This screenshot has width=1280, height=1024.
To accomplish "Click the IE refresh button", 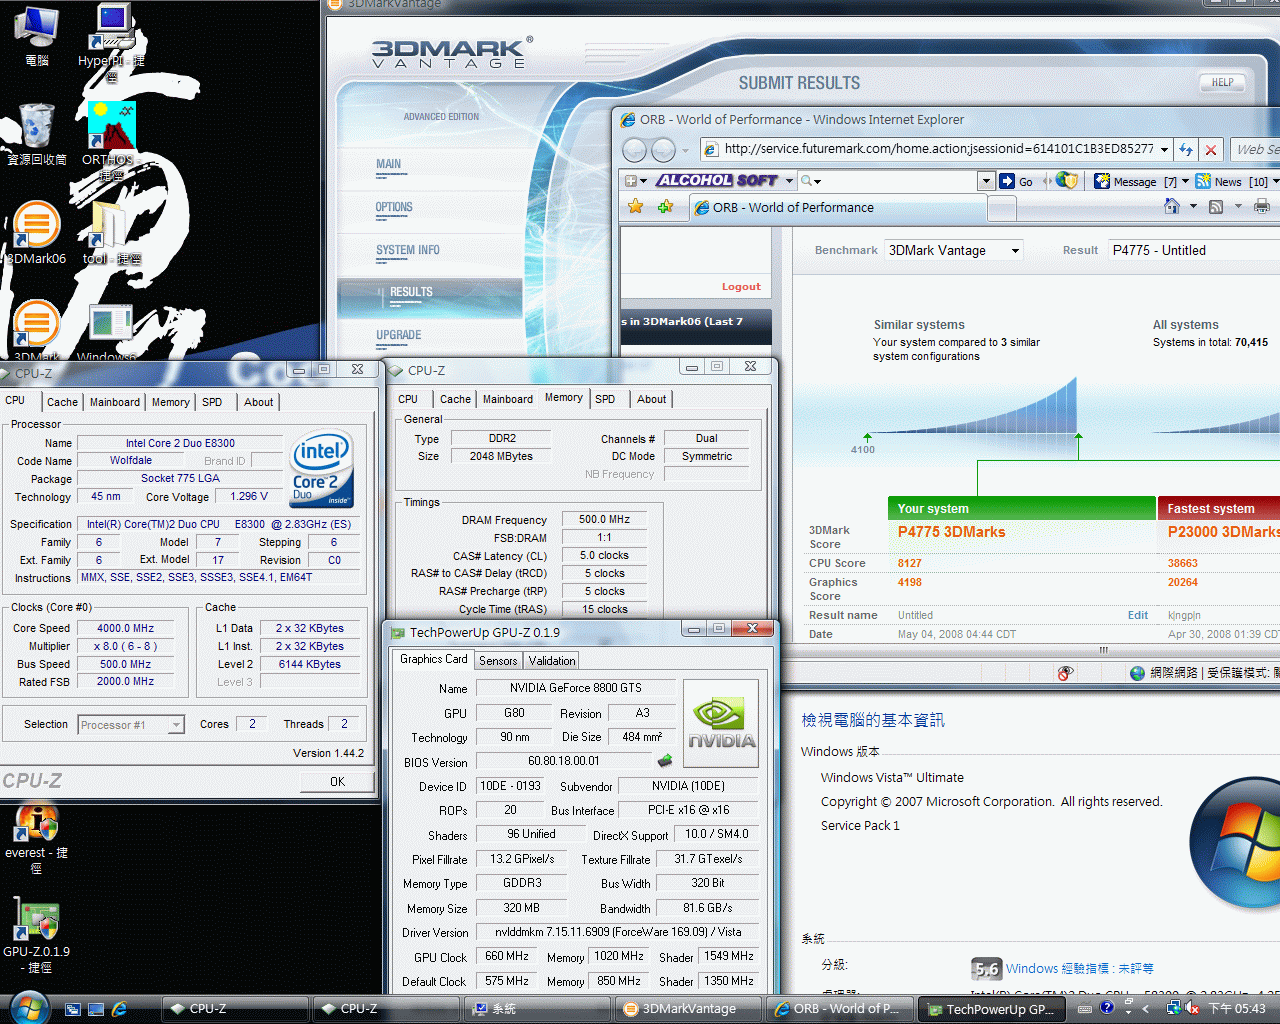I will 1186,150.
